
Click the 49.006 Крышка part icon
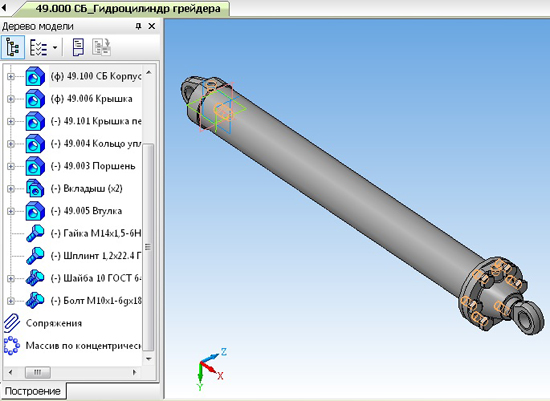(x=35, y=99)
